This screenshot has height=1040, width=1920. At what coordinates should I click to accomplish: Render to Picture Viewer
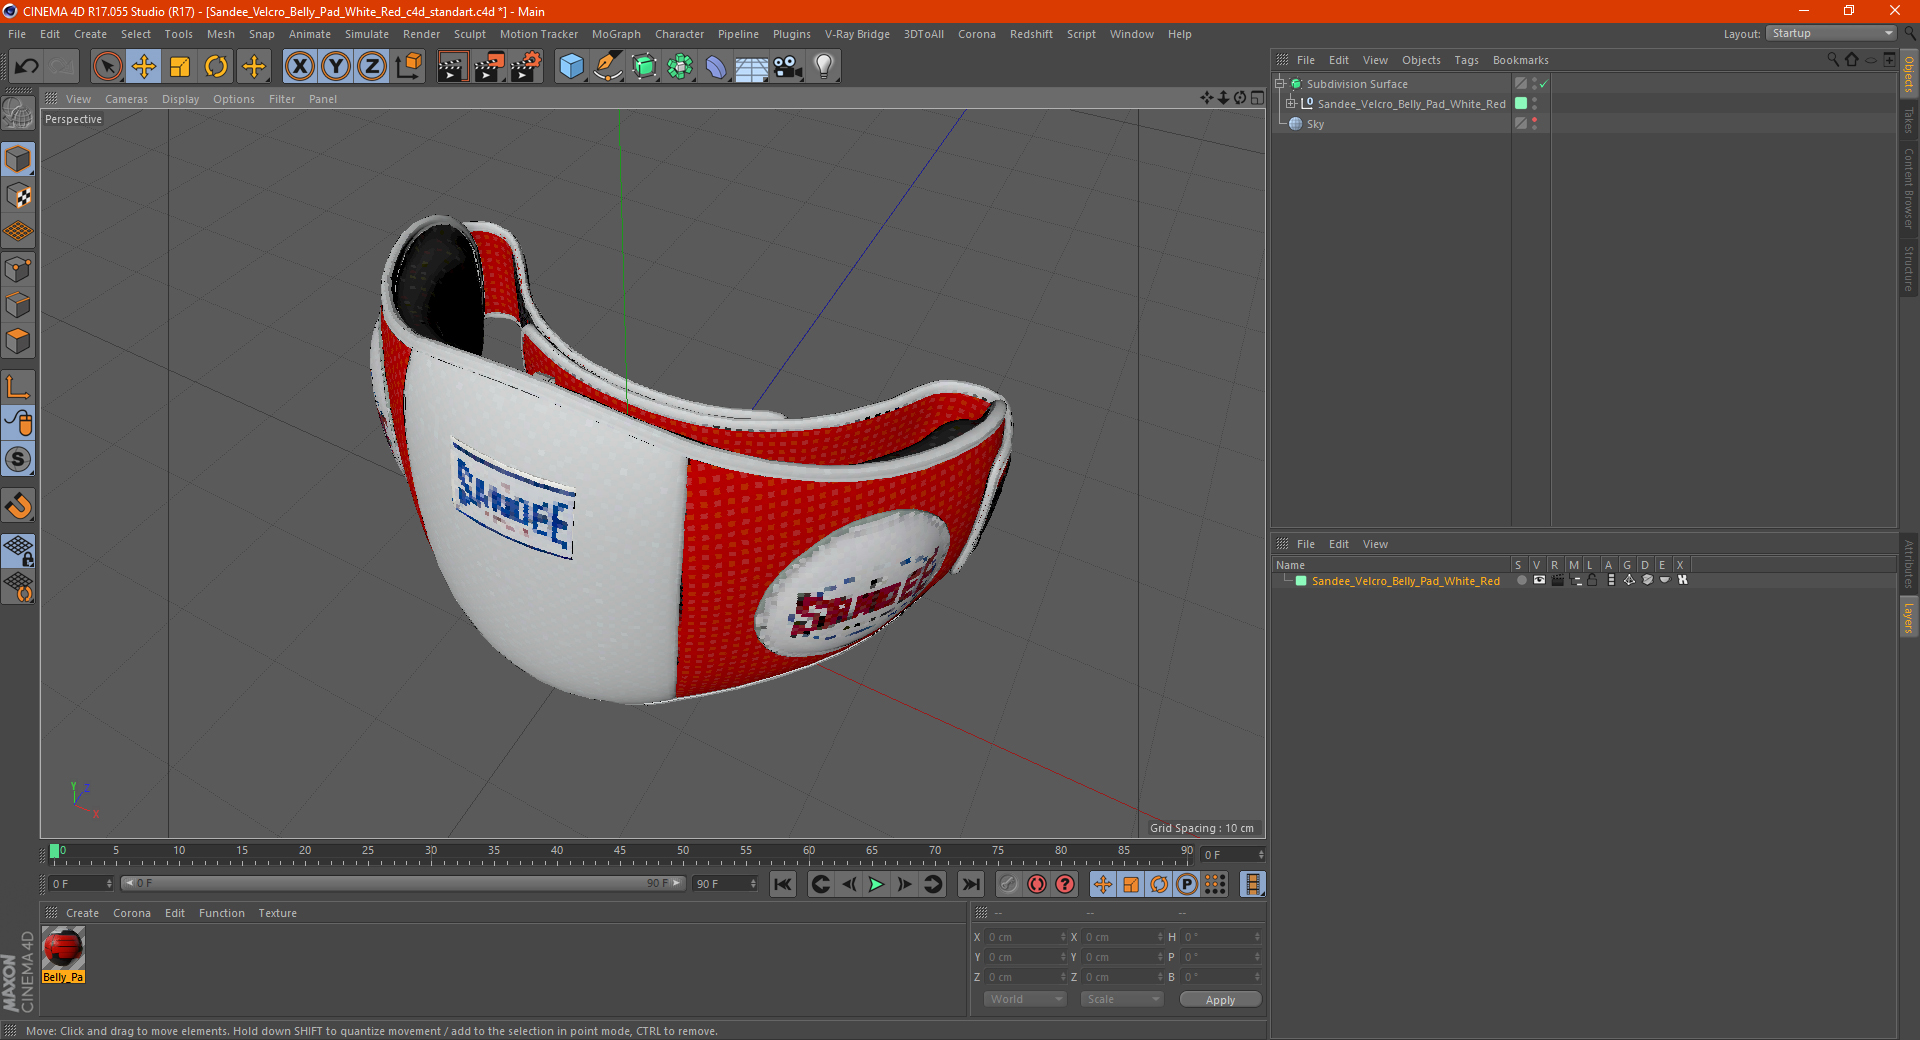[489, 67]
